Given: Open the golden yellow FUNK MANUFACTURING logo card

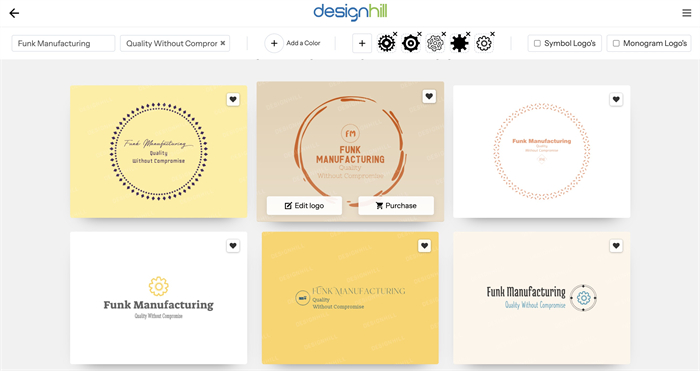Looking at the screenshot, I should pos(350,298).
